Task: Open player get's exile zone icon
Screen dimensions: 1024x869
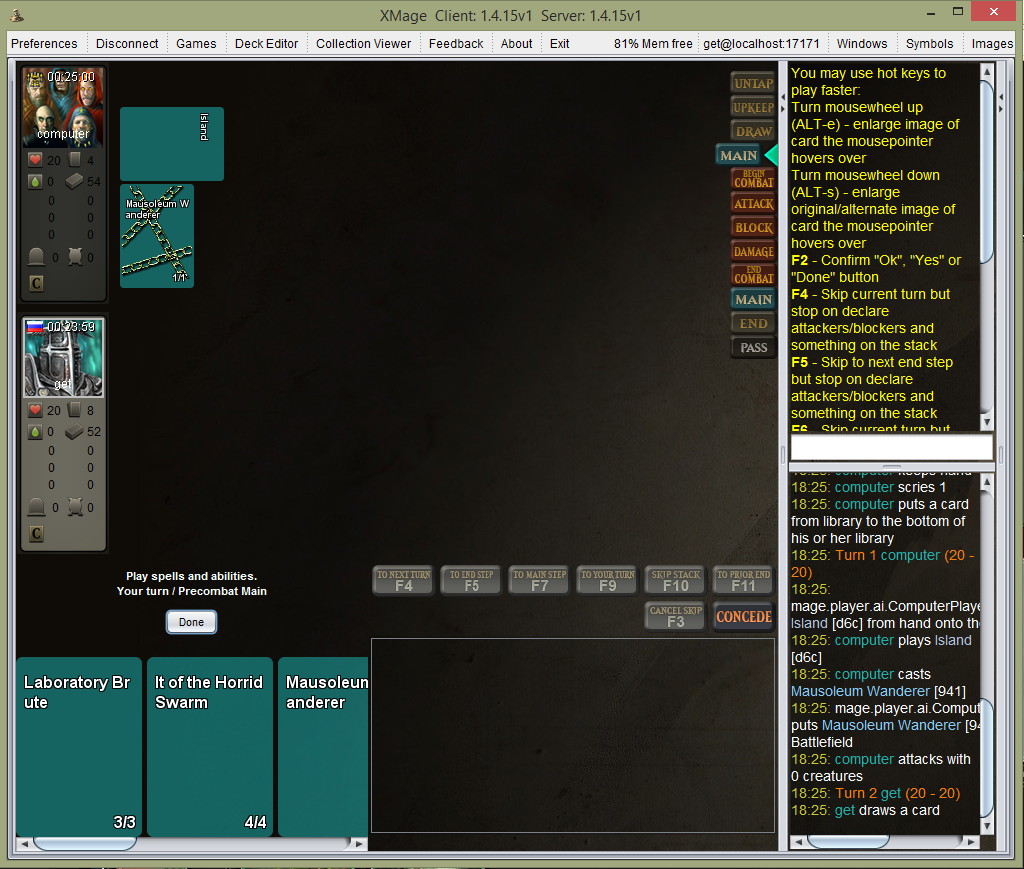Action: 76,507
